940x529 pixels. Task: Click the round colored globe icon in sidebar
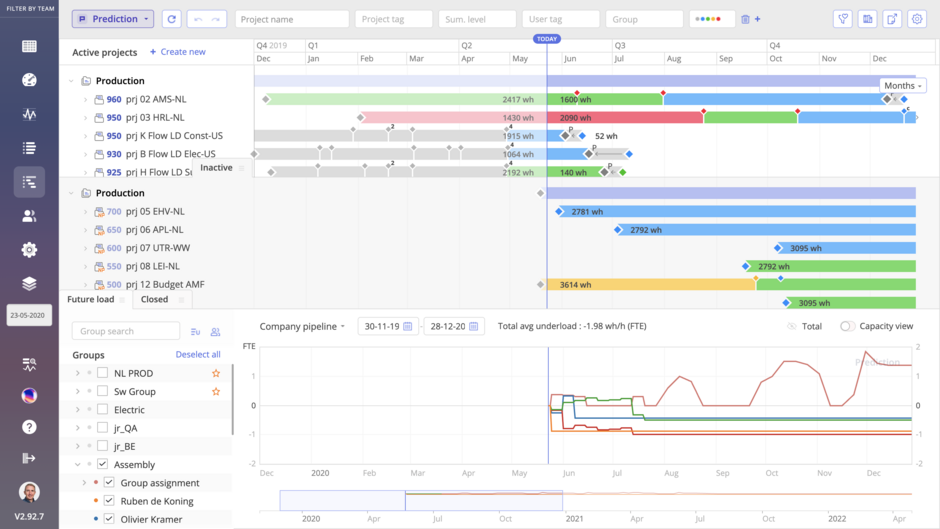pyautogui.click(x=29, y=395)
